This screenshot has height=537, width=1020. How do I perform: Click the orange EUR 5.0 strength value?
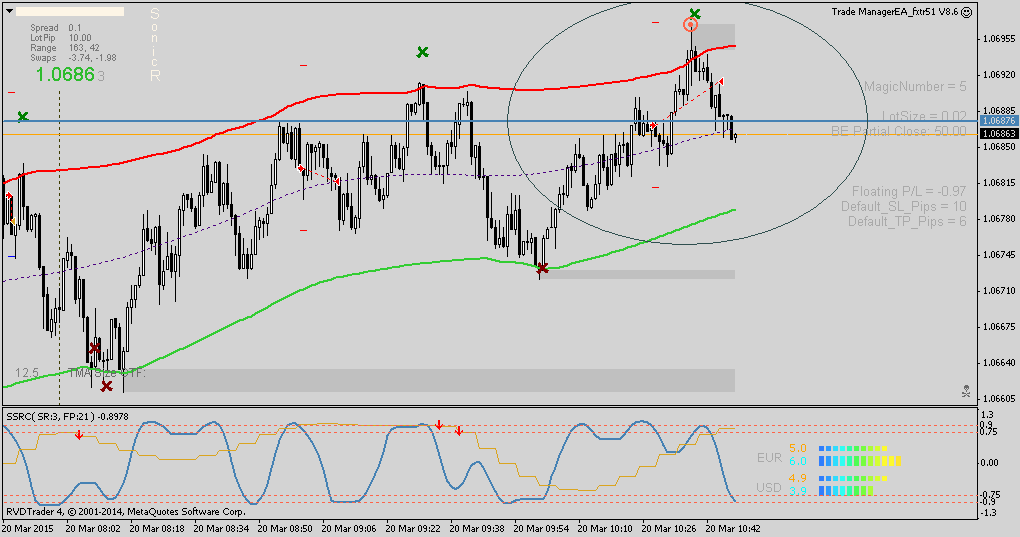click(x=798, y=448)
